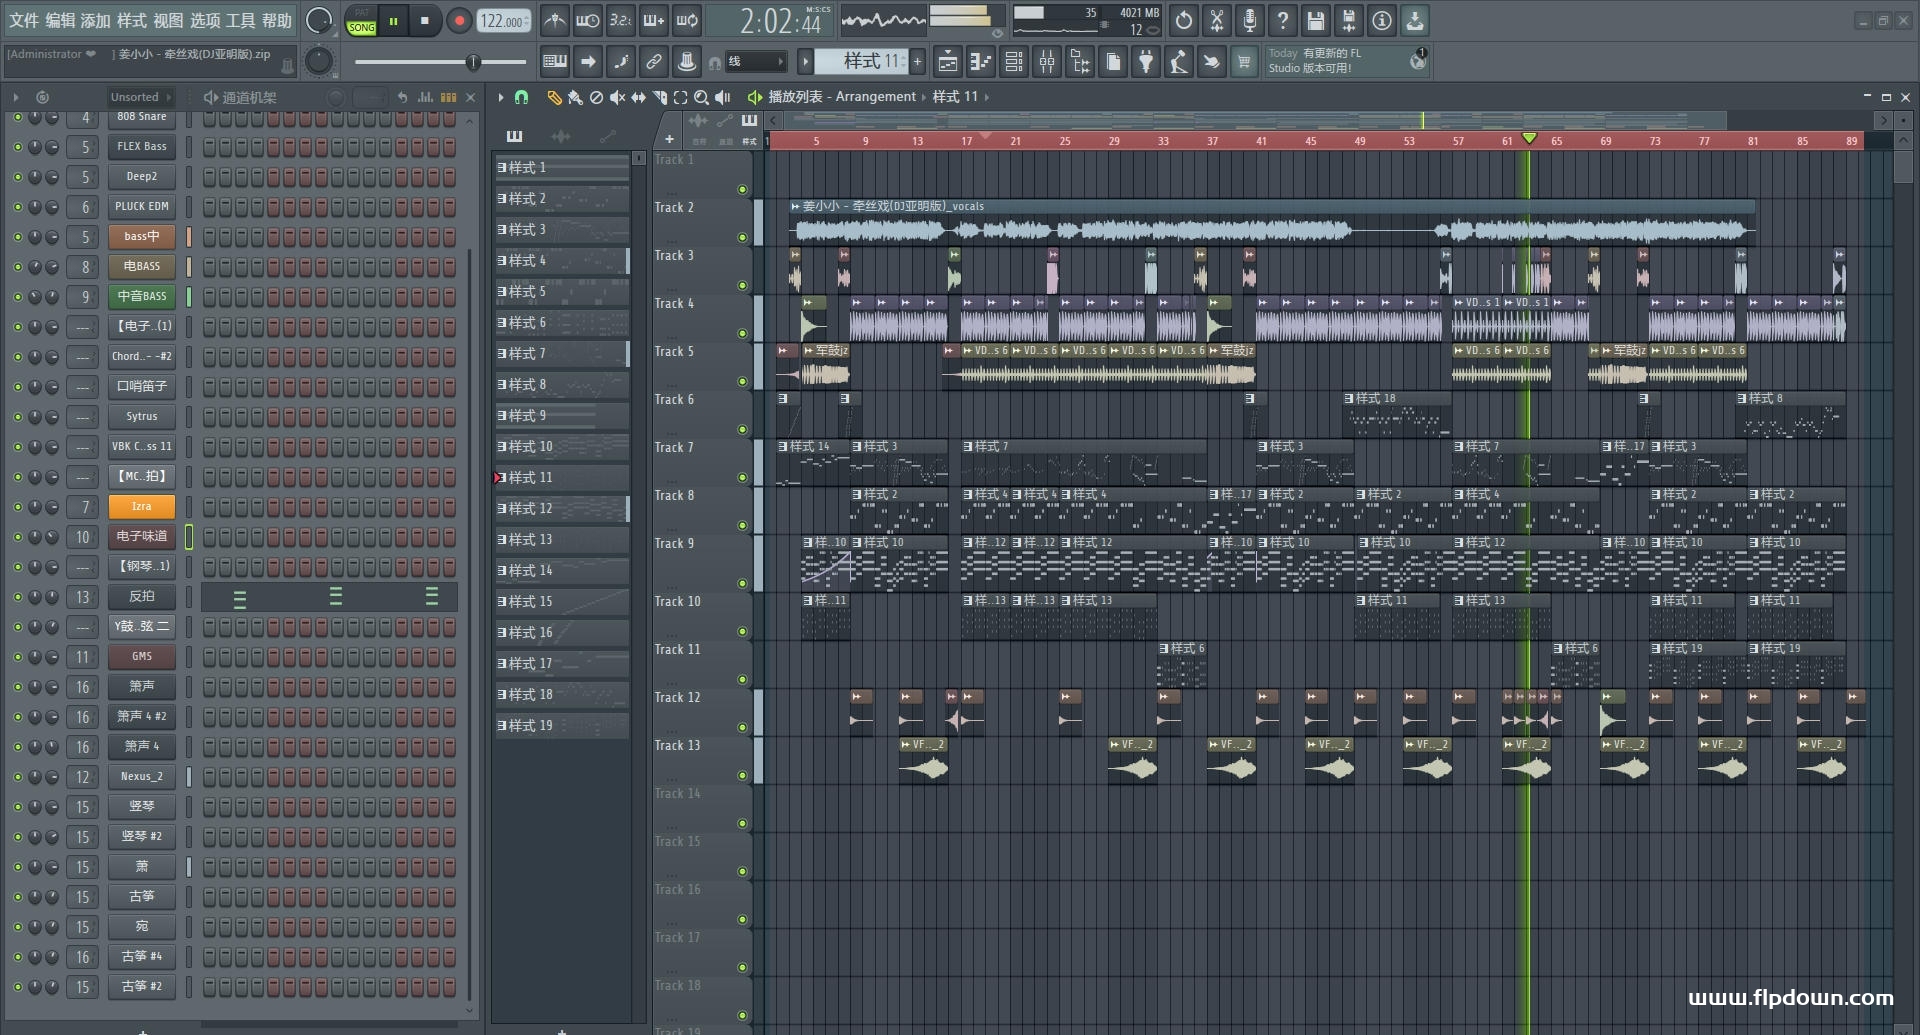Click the Izra channel button
The height and width of the screenshot is (1035, 1920).
tap(141, 507)
